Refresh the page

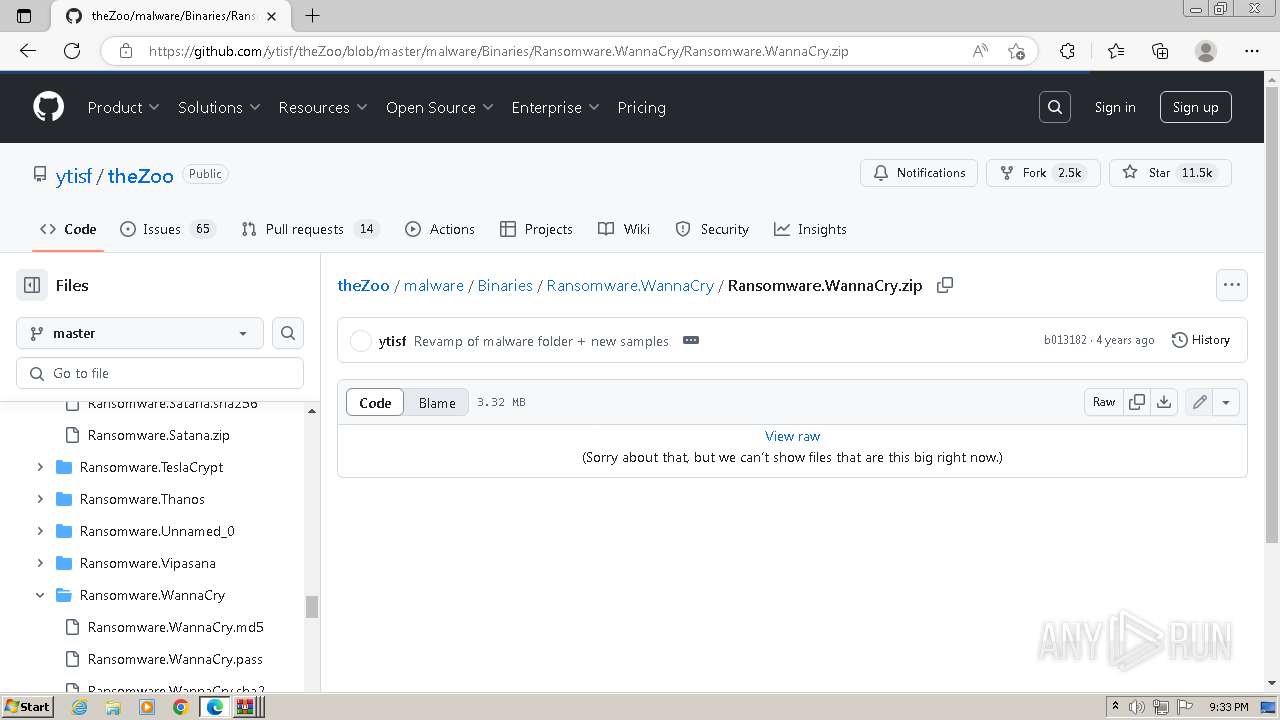72,51
